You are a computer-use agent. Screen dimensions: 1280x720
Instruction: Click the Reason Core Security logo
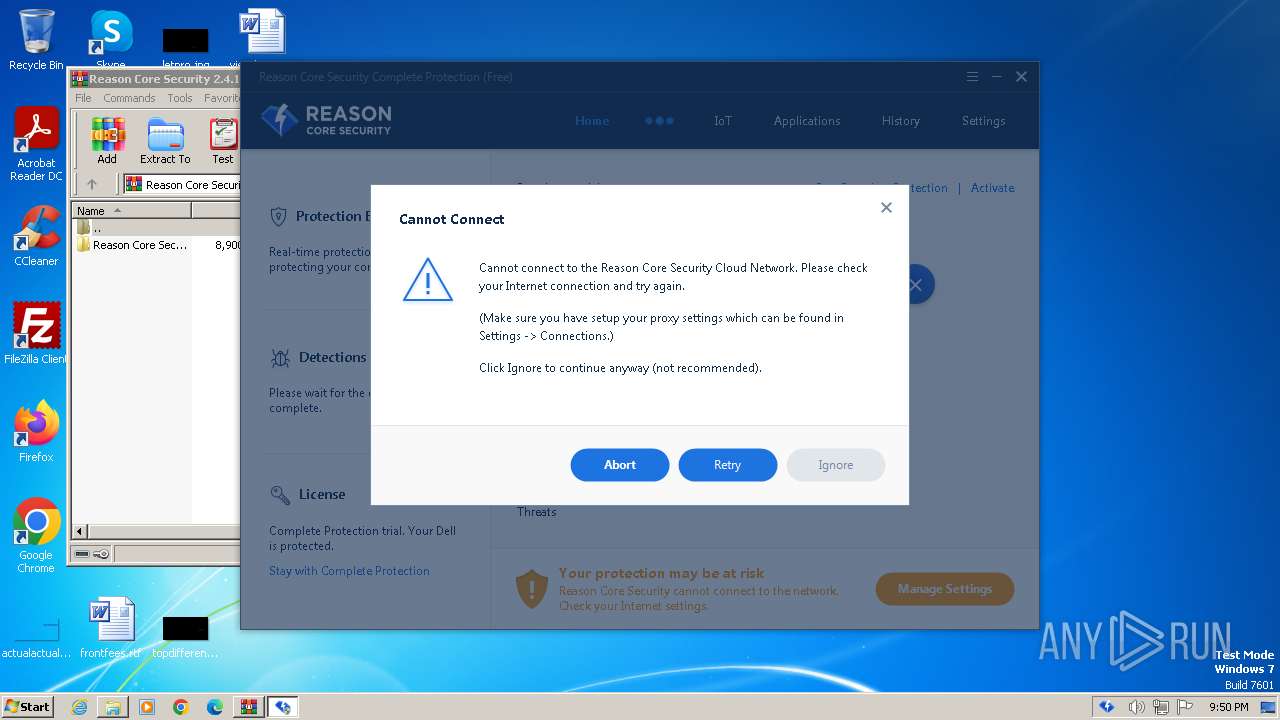click(326, 120)
